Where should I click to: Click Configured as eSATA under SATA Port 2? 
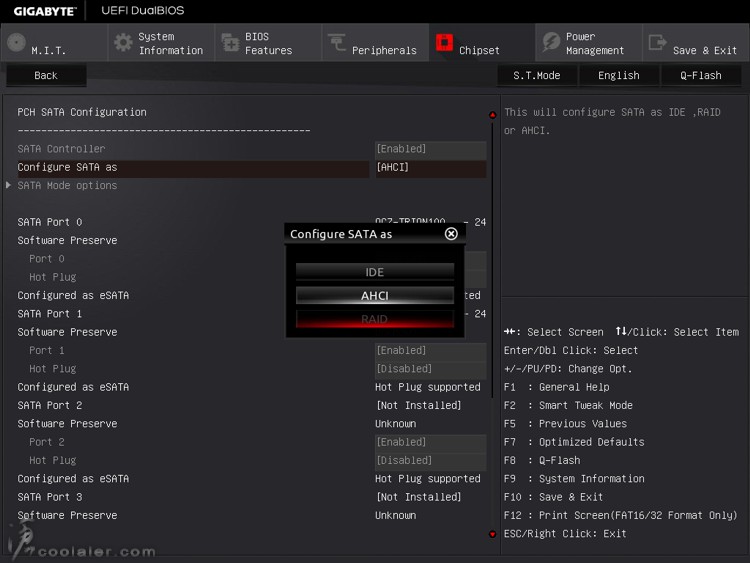coord(73,479)
